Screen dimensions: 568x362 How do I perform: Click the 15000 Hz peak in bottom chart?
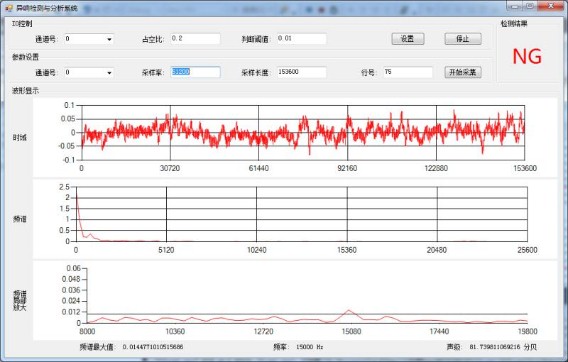click(349, 311)
